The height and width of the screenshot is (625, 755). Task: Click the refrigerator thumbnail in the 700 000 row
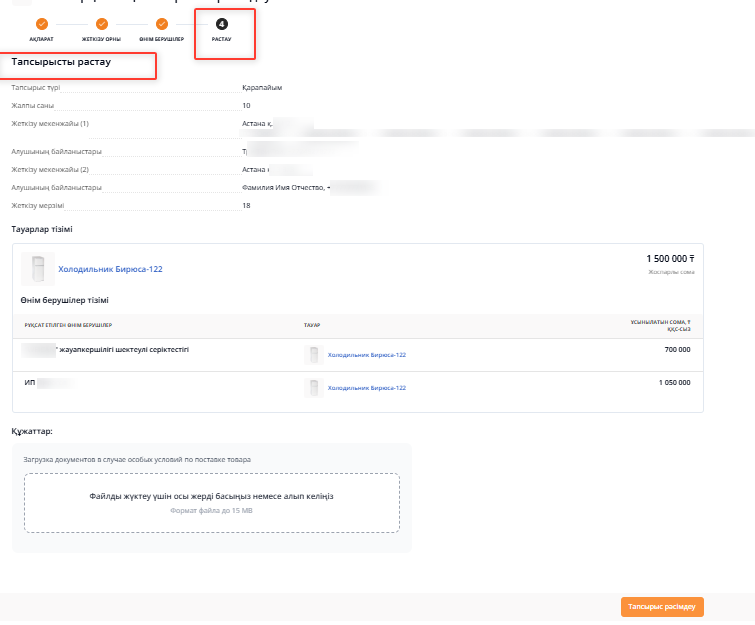[x=314, y=355]
